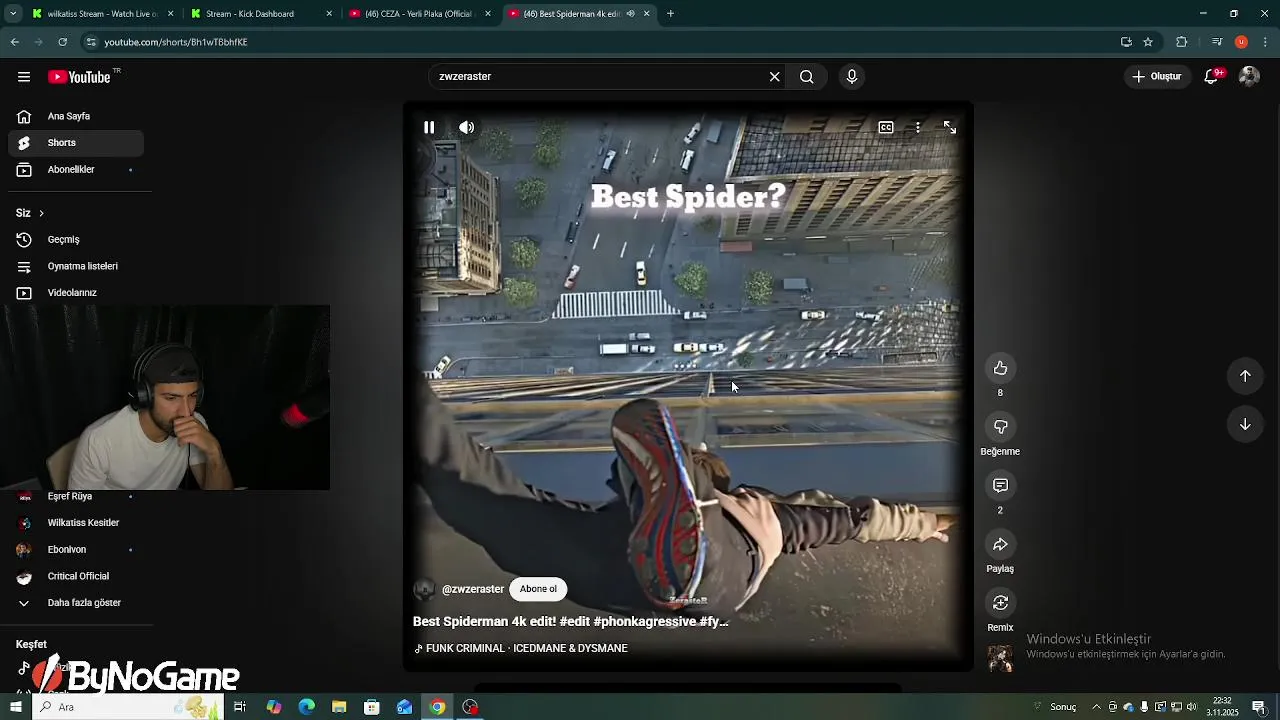Viewport: 1280px width, 720px height.
Task: Mute the Shorts volume speaker
Action: click(467, 128)
